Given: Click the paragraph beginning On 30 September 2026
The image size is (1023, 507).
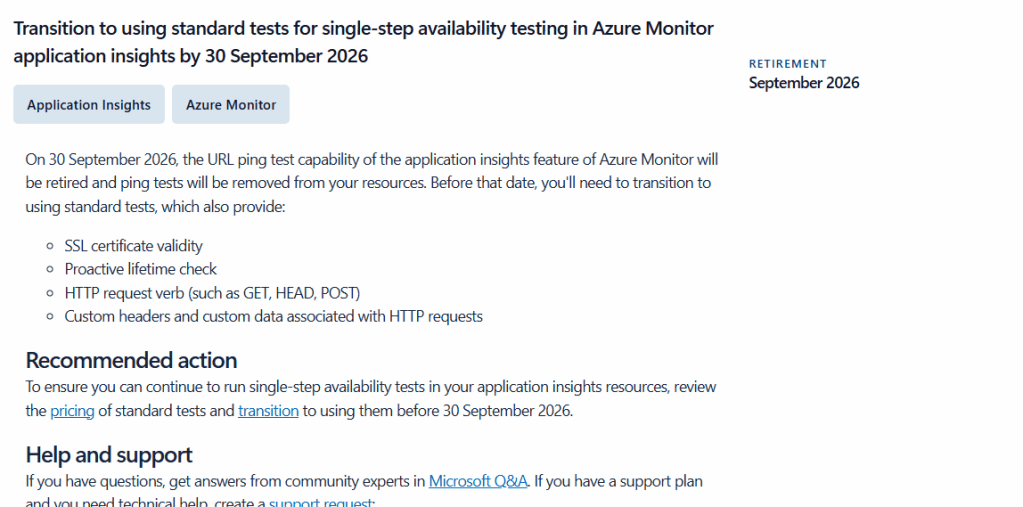Looking at the screenshot, I should pyautogui.click(x=371, y=183).
